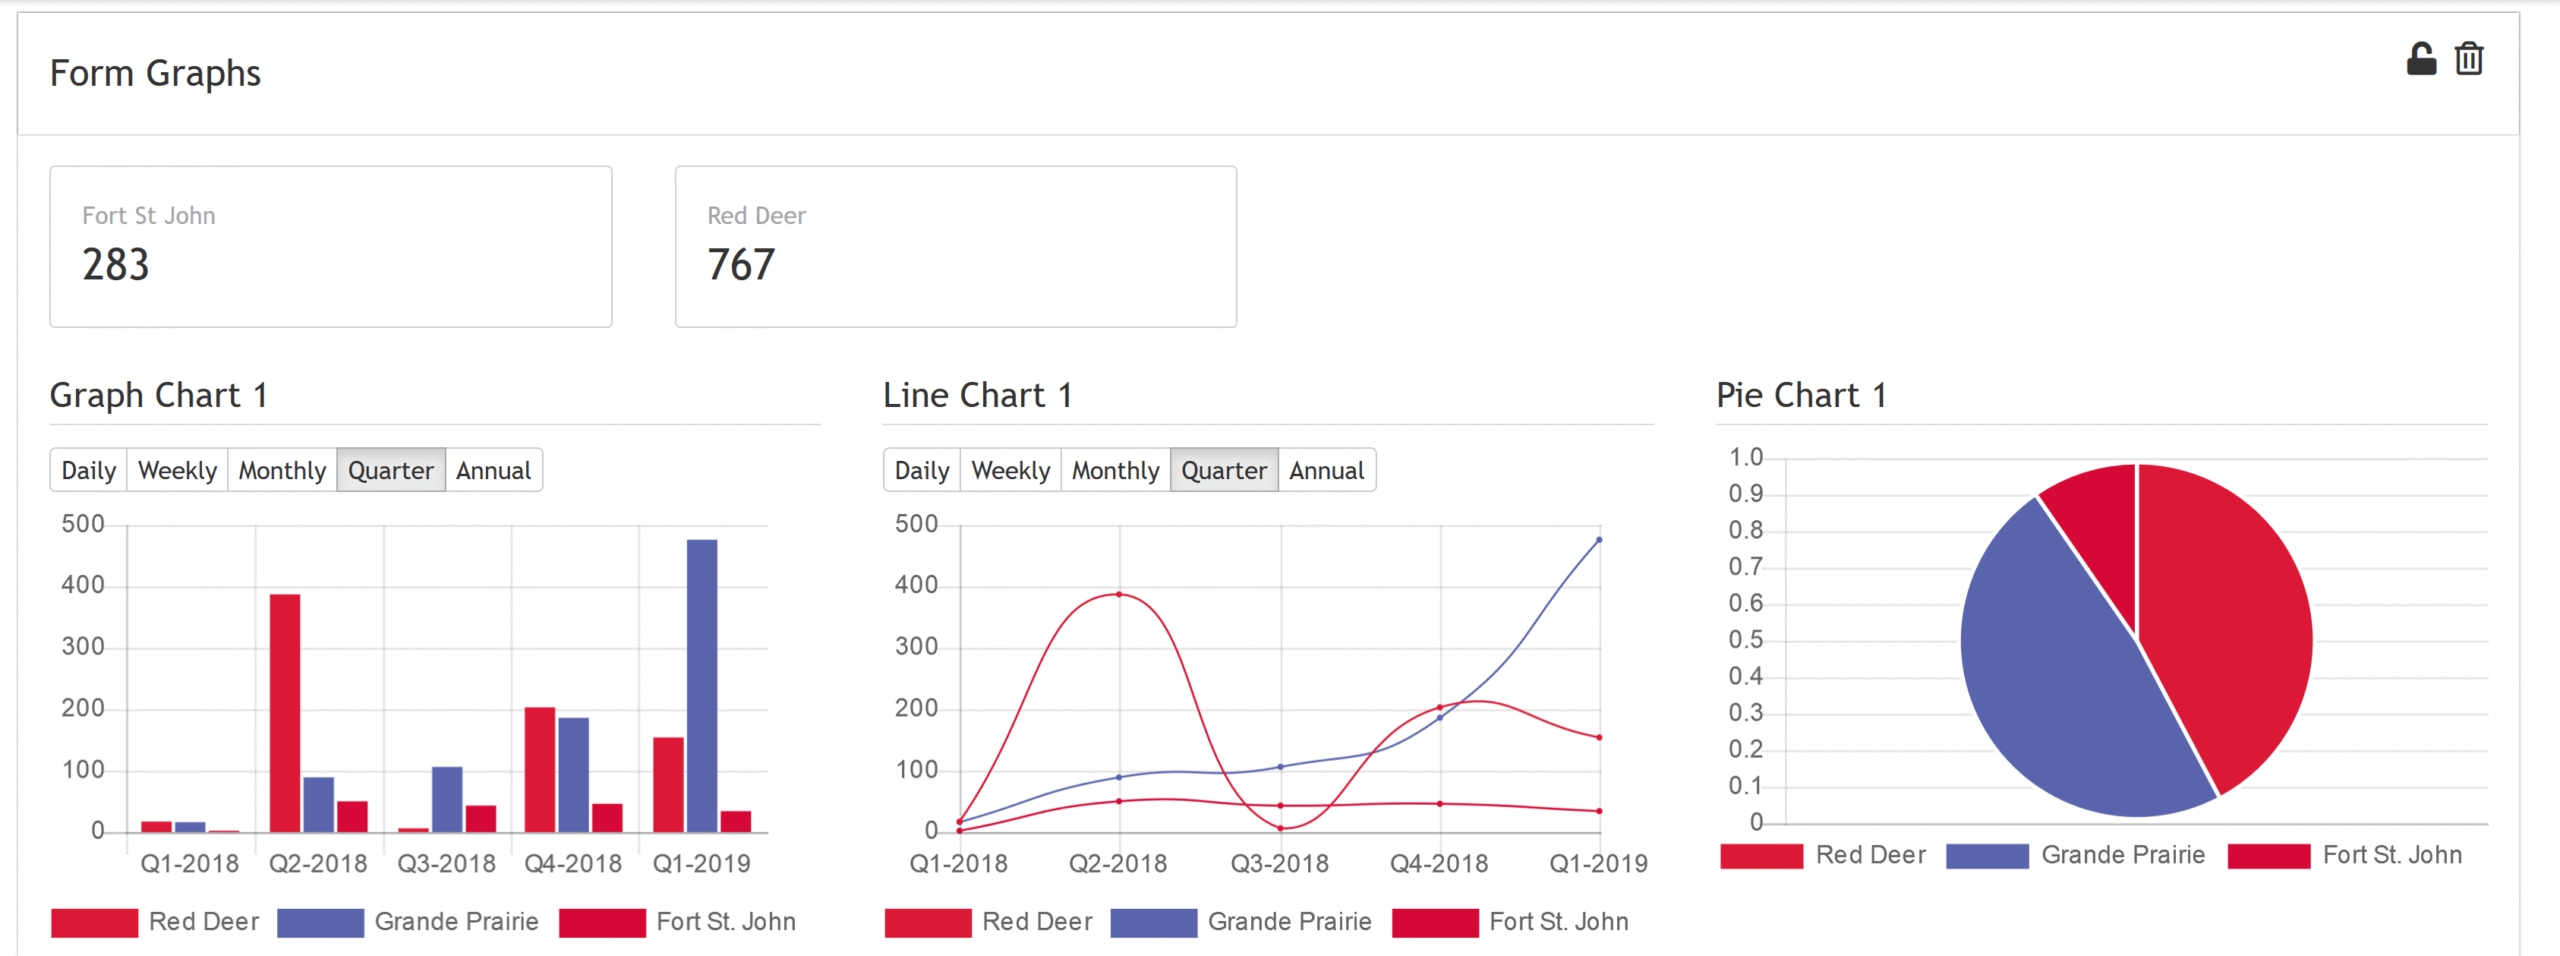Select Daily in Graph Chart 1
The height and width of the screenshot is (956, 2560).
pyautogui.click(x=89, y=470)
